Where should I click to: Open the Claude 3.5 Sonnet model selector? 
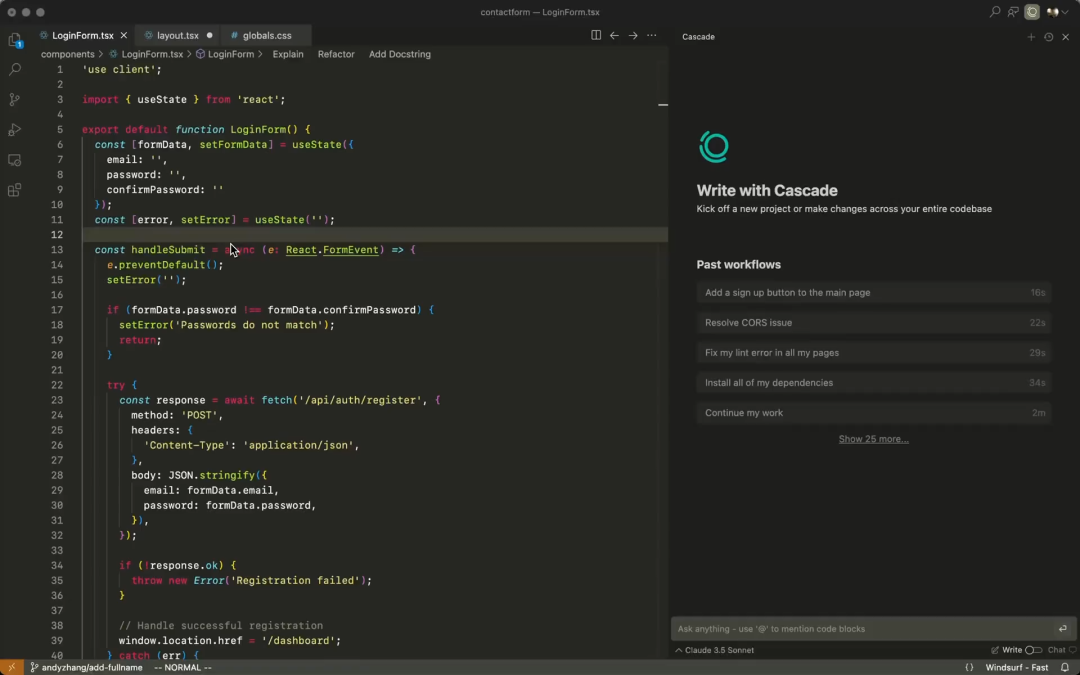click(x=714, y=650)
